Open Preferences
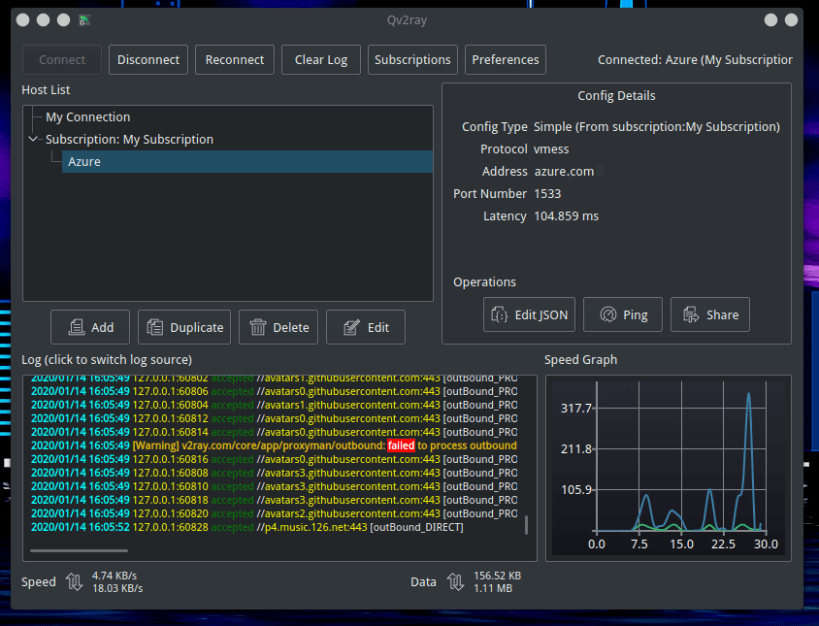This screenshot has width=819, height=626. click(x=505, y=60)
